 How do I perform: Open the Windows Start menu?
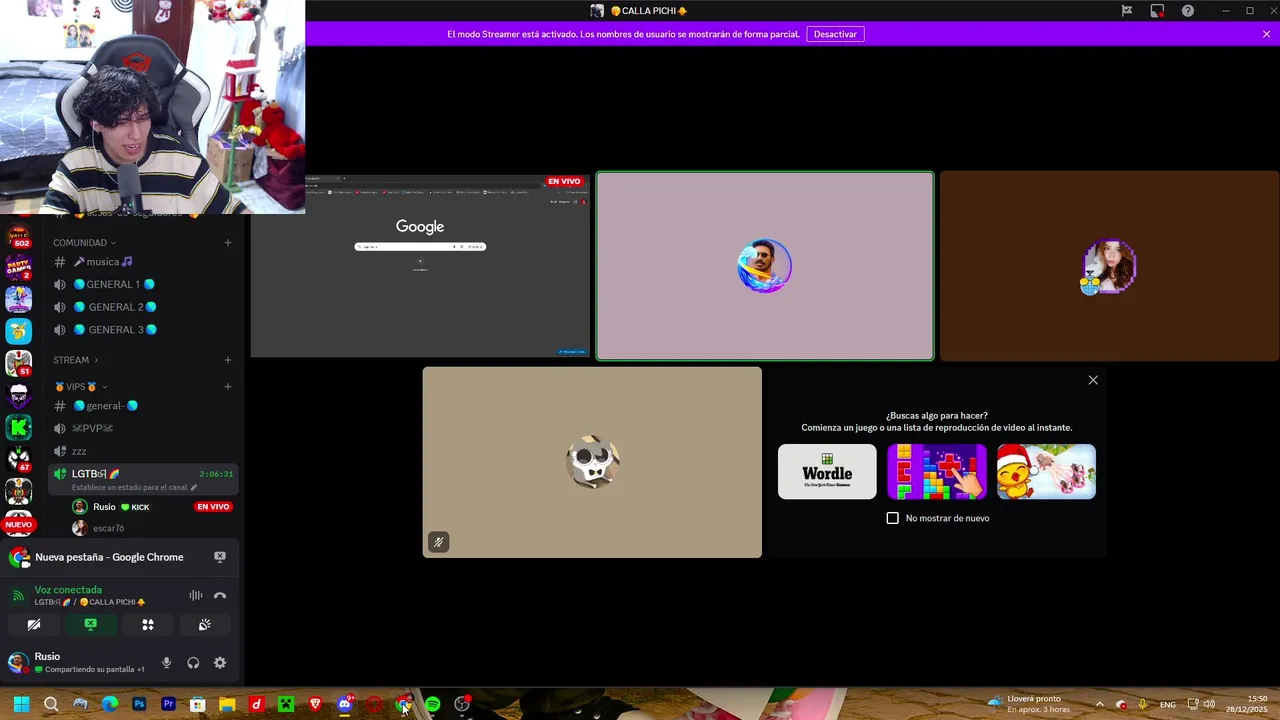coord(21,704)
